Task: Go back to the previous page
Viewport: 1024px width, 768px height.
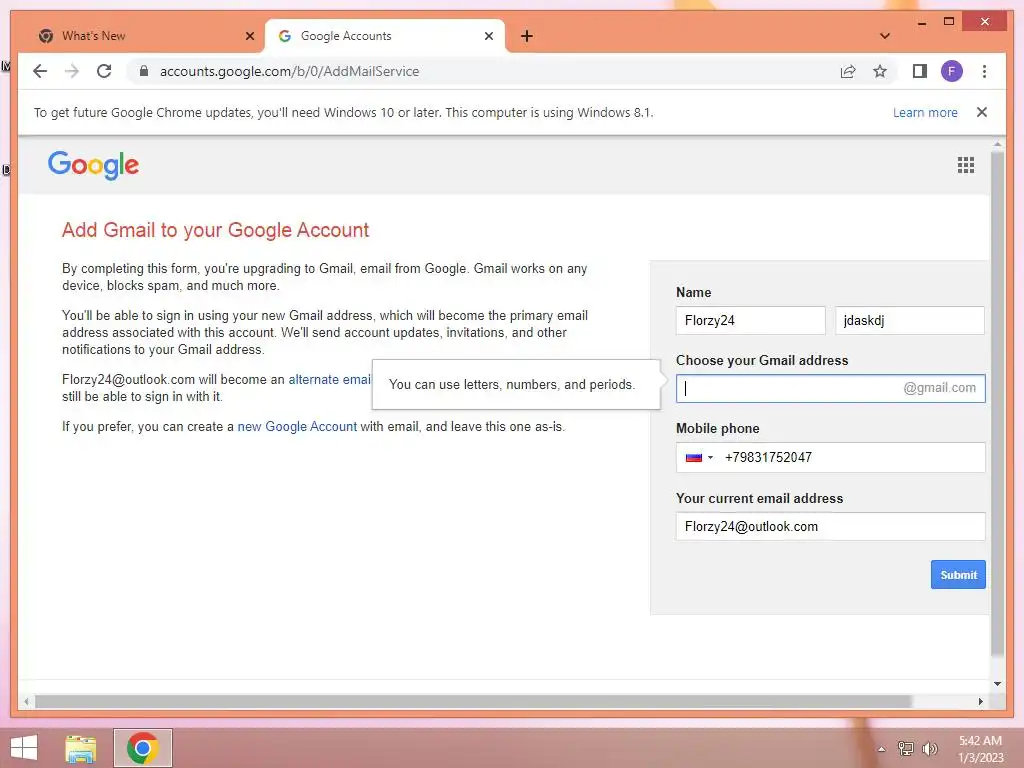Action: pos(40,71)
